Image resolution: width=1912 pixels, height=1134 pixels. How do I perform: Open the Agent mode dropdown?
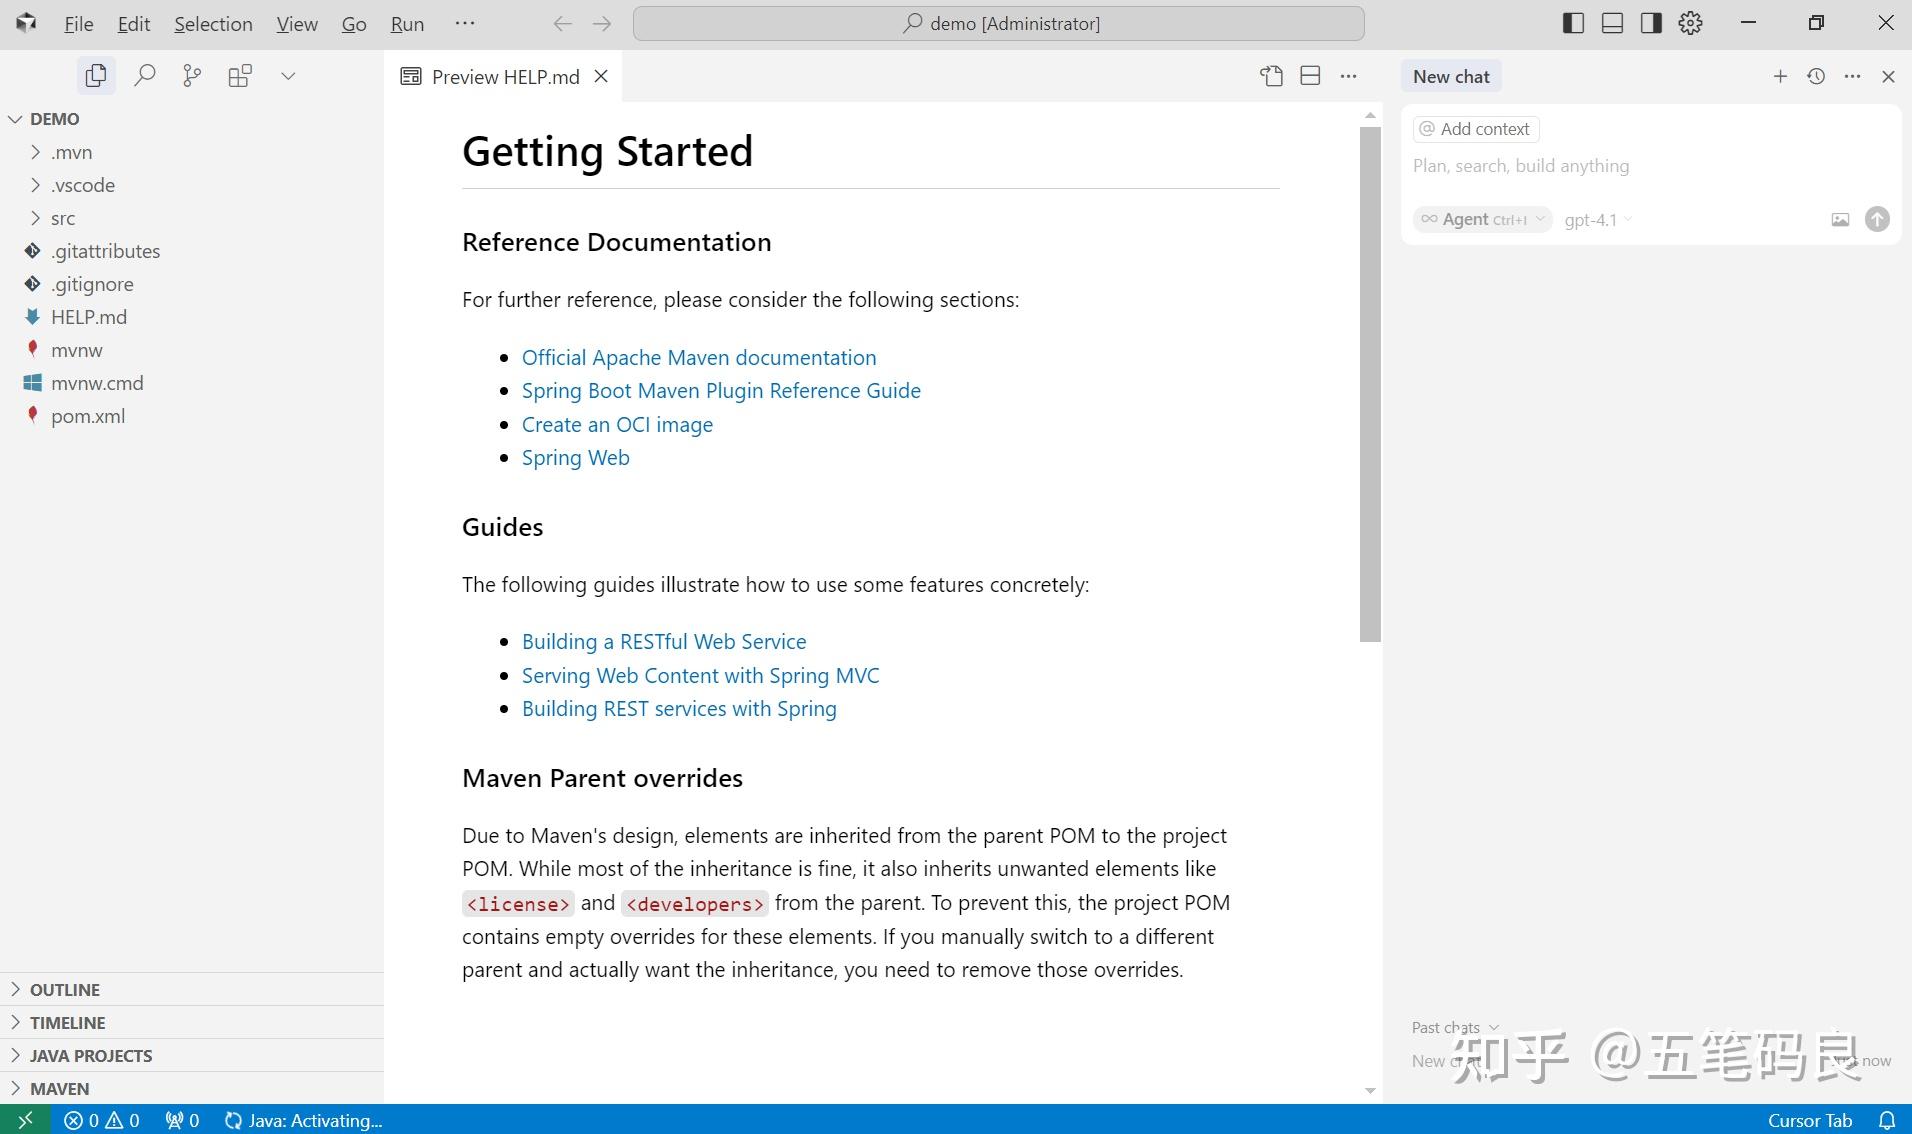point(1482,220)
